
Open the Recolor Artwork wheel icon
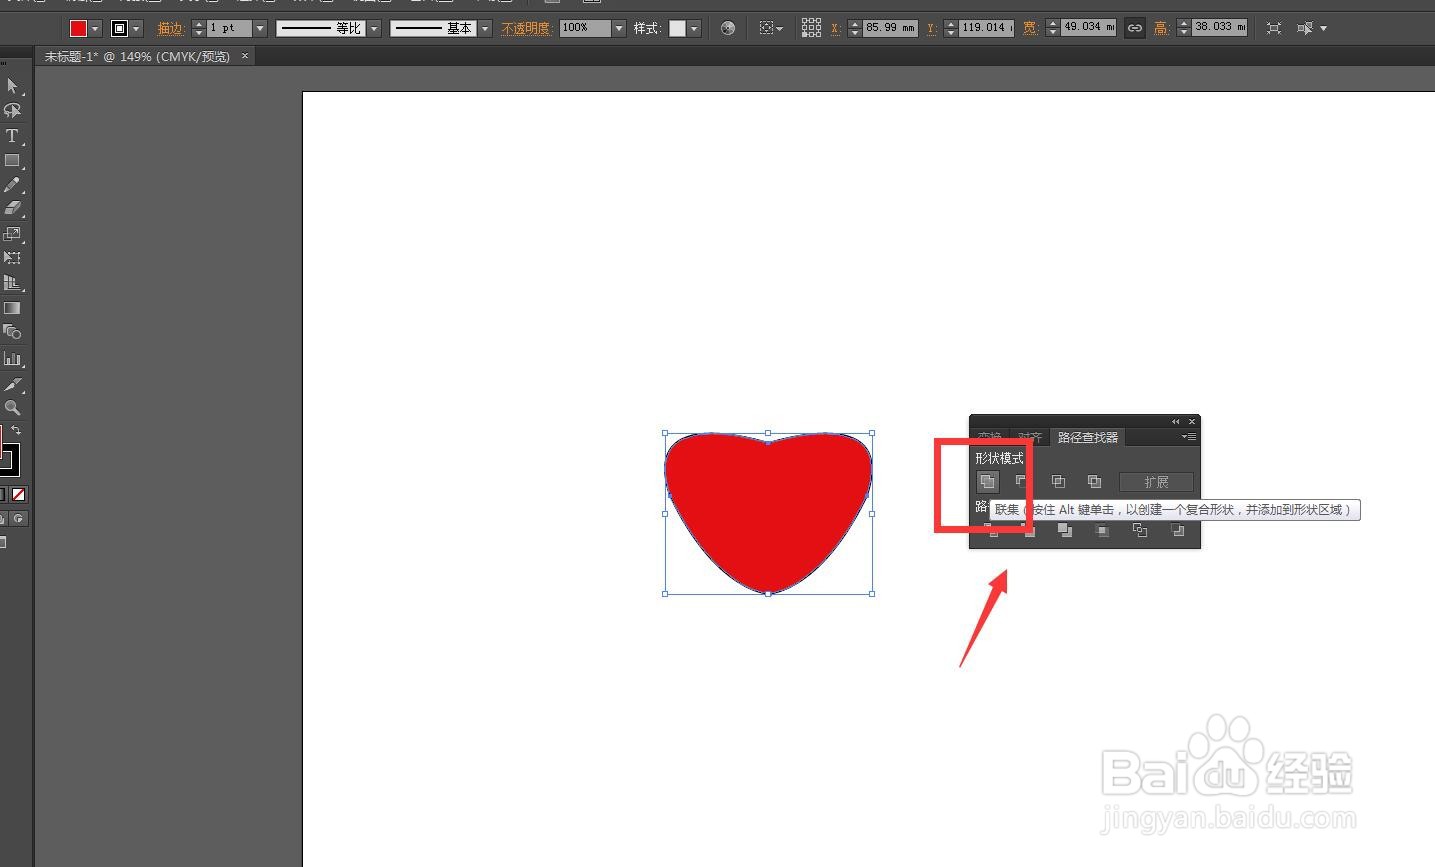click(x=728, y=28)
